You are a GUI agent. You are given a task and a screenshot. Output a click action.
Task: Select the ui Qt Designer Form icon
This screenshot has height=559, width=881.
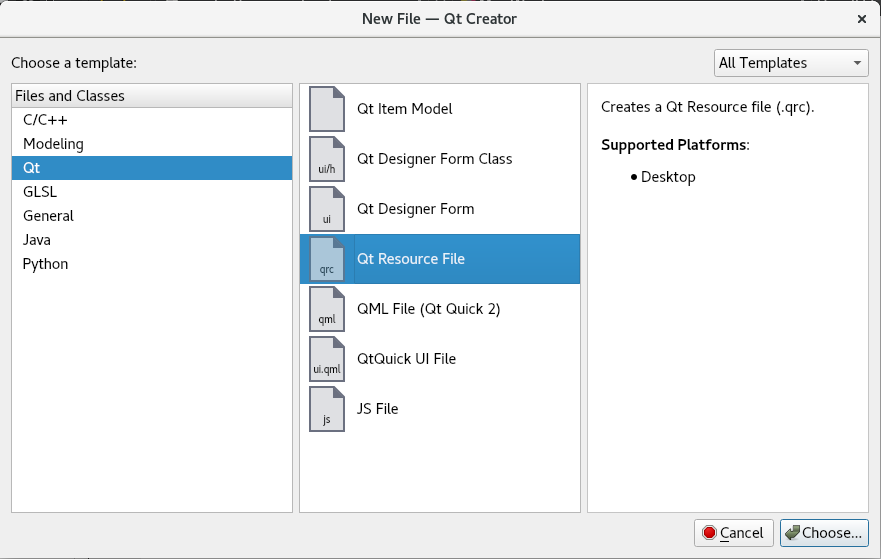click(x=326, y=209)
